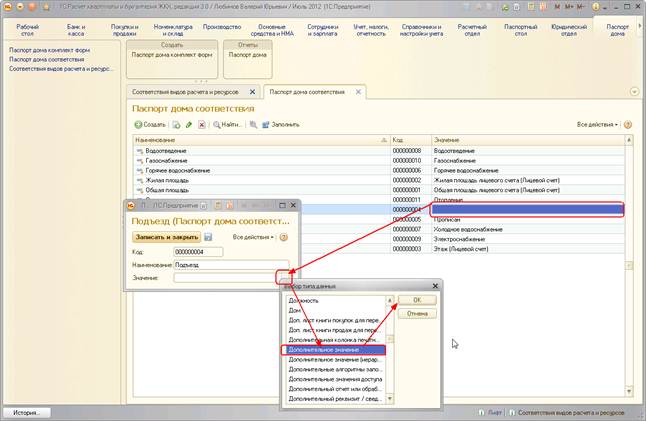
Task: Expand Все действия dropdown in Подъезд dialog
Action: point(252,237)
